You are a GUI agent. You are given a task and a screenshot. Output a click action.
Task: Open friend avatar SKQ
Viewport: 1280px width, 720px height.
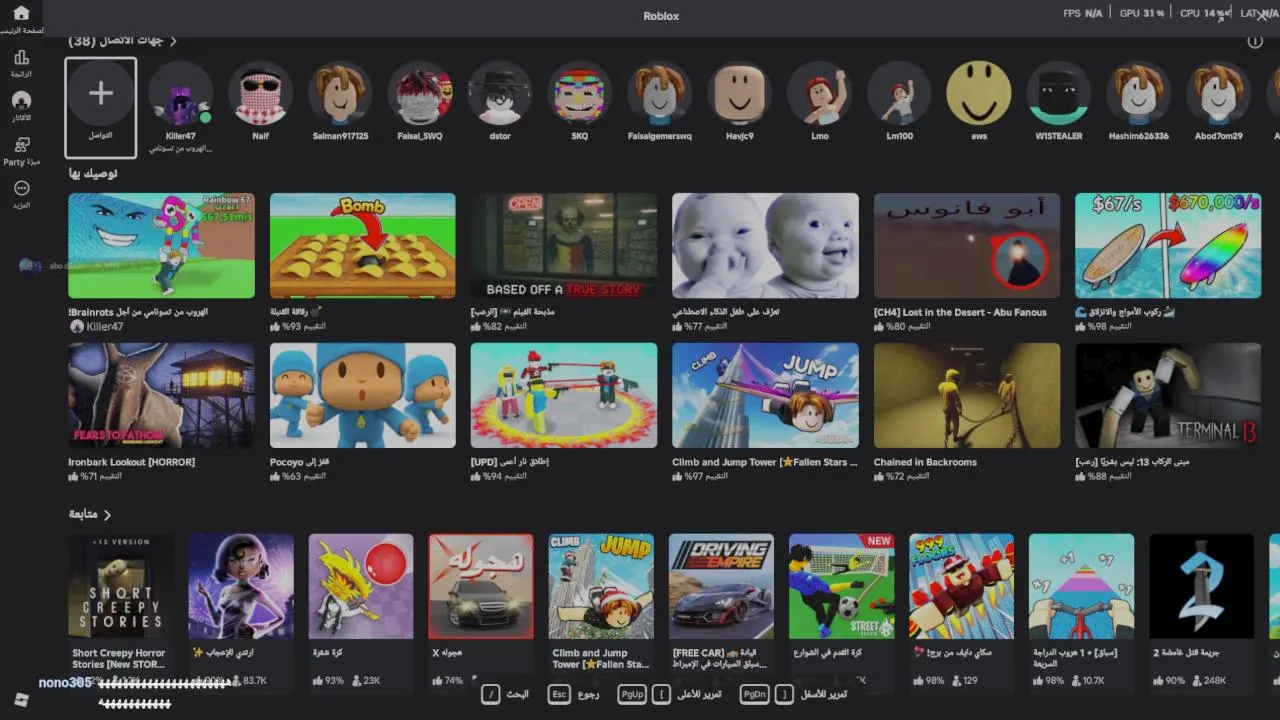[580, 93]
